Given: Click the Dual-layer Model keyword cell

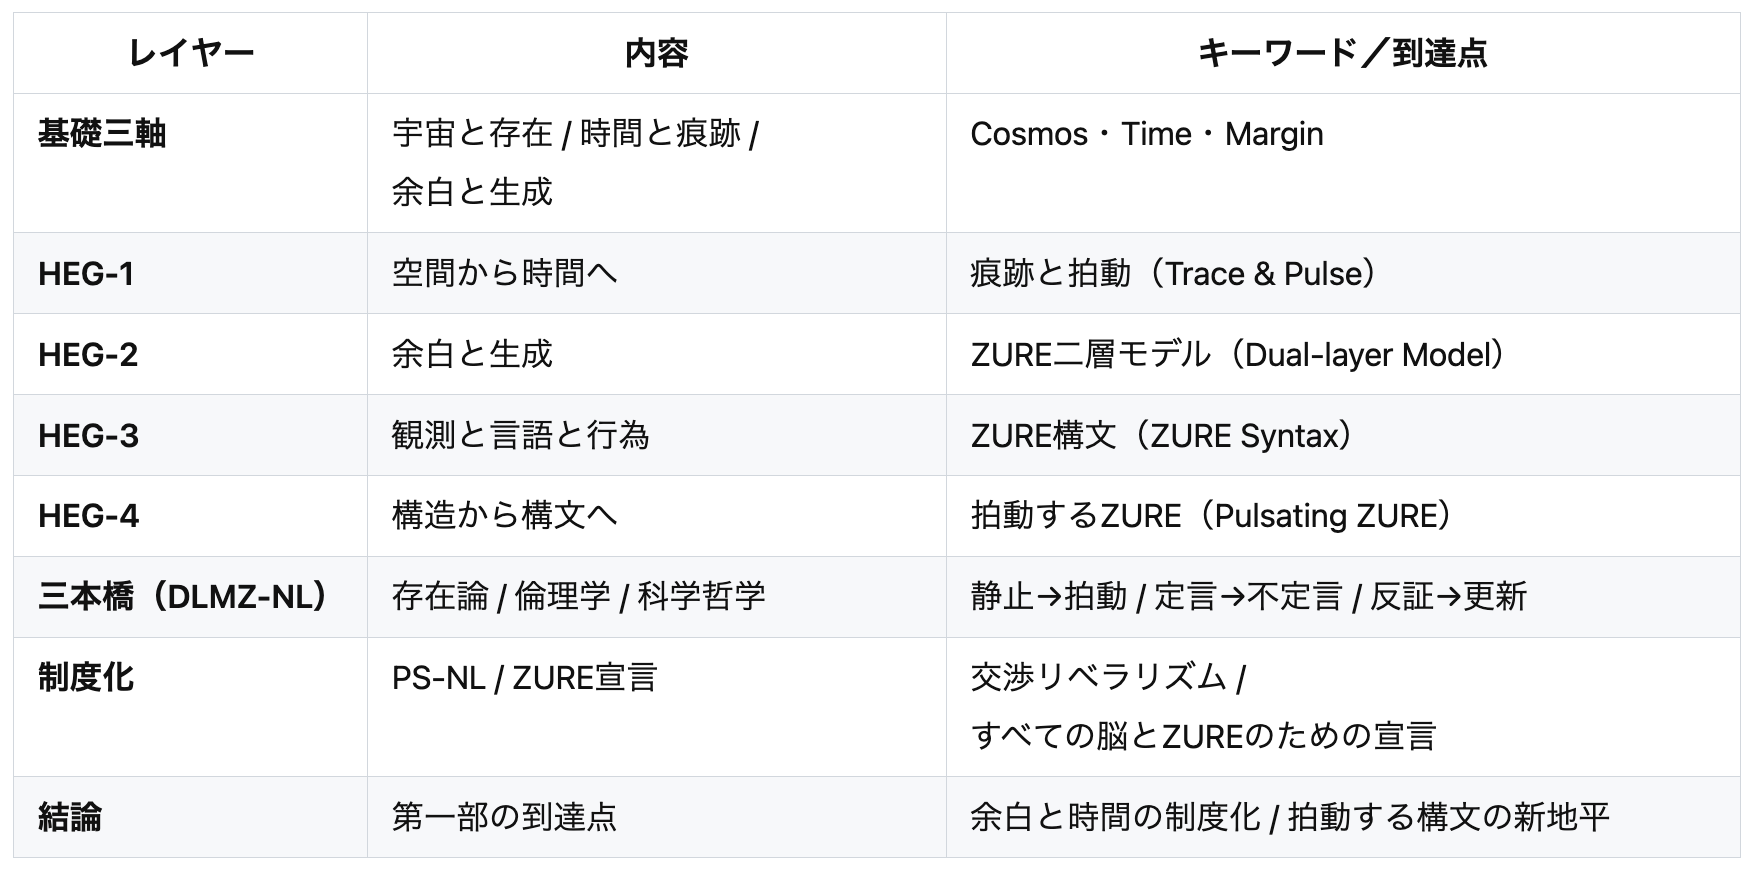Looking at the screenshot, I should pyautogui.click(x=1238, y=355).
